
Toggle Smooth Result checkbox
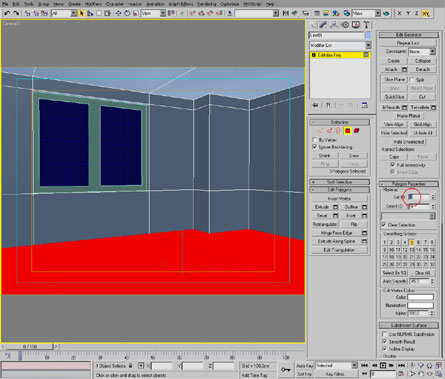point(384,342)
